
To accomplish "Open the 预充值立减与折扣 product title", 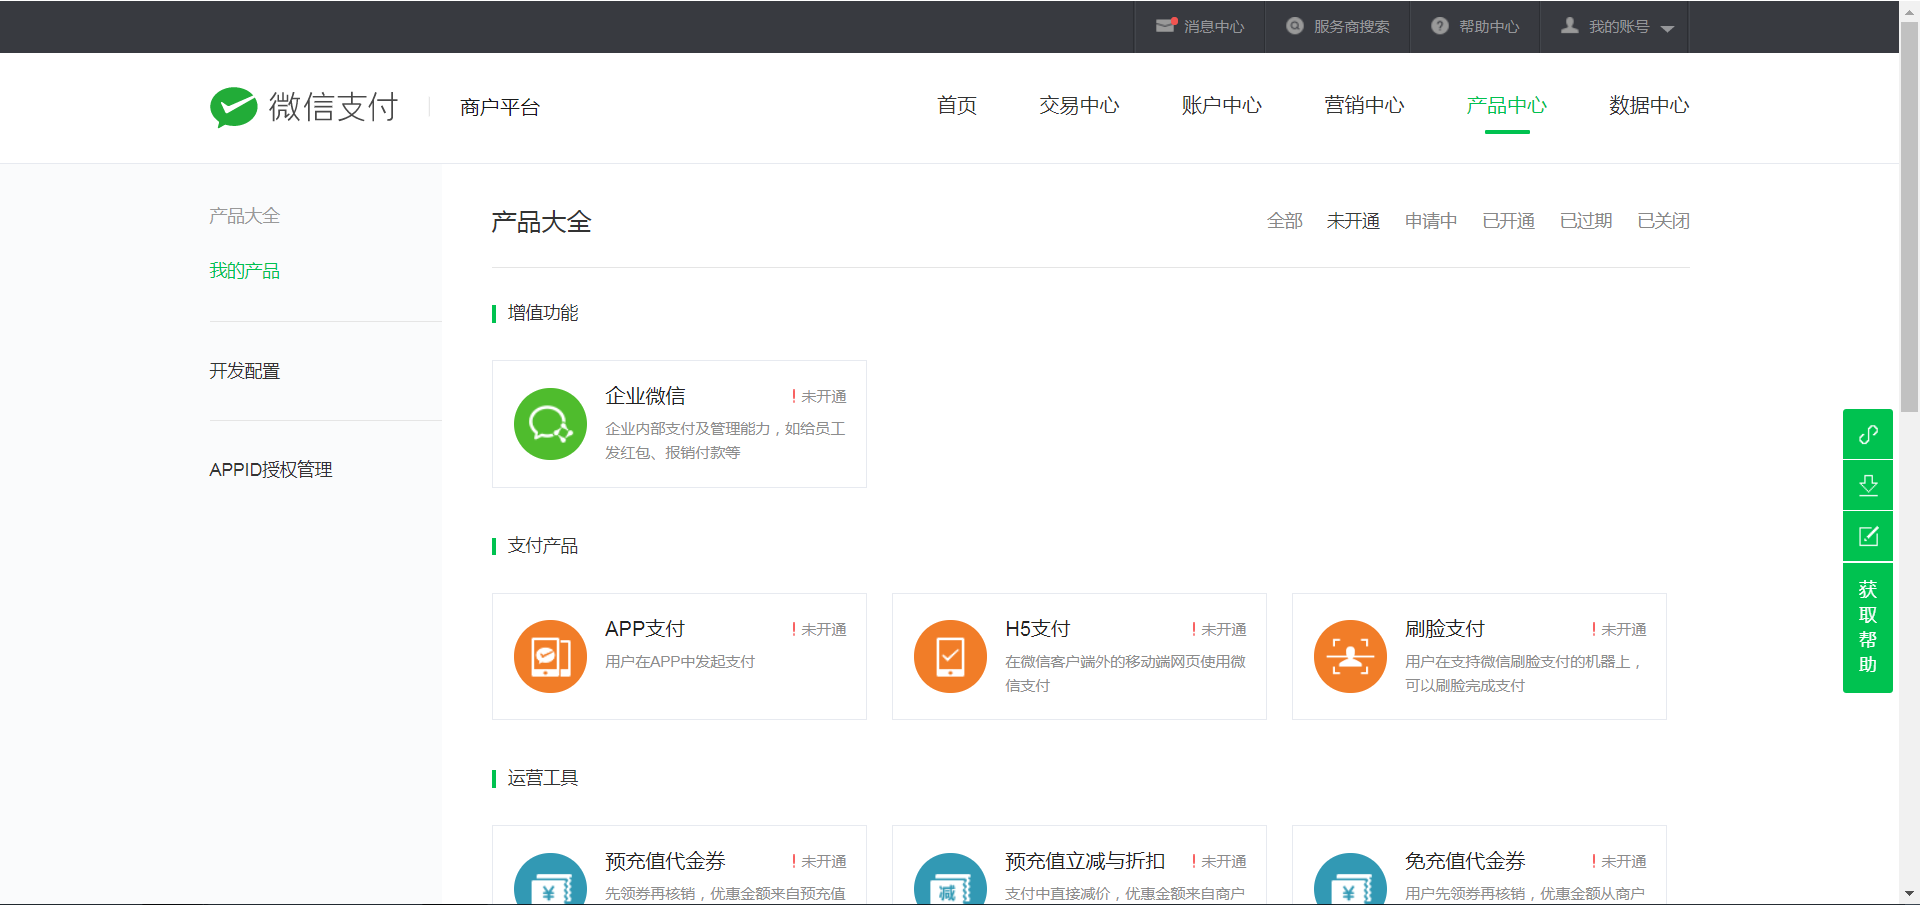I will 1085,861.
